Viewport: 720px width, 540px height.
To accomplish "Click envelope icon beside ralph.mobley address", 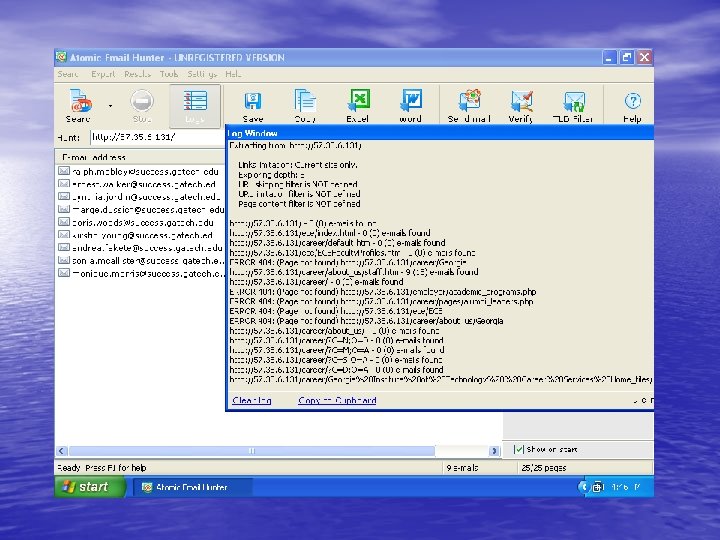I will tap(64, 171).
